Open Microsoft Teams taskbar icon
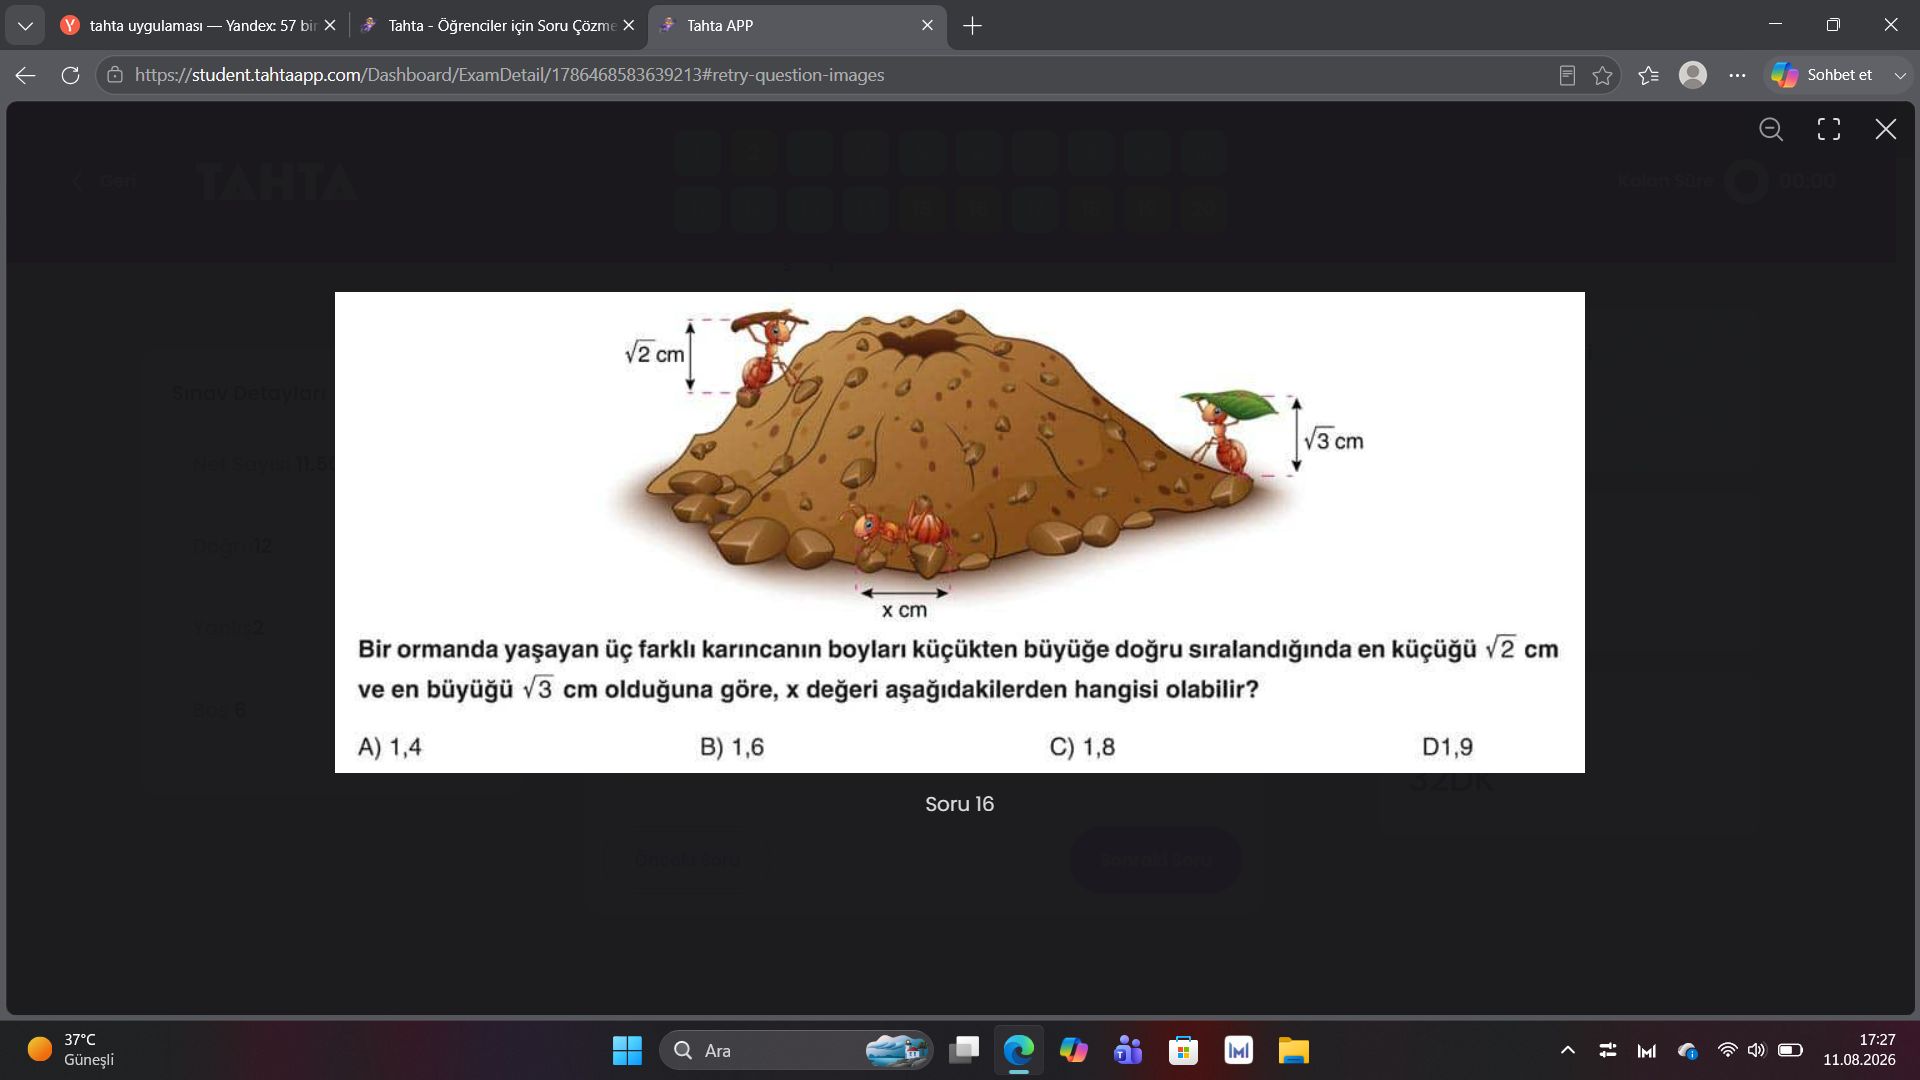Viewport: 1920px width, 1080px height. pos(1129,1050)
